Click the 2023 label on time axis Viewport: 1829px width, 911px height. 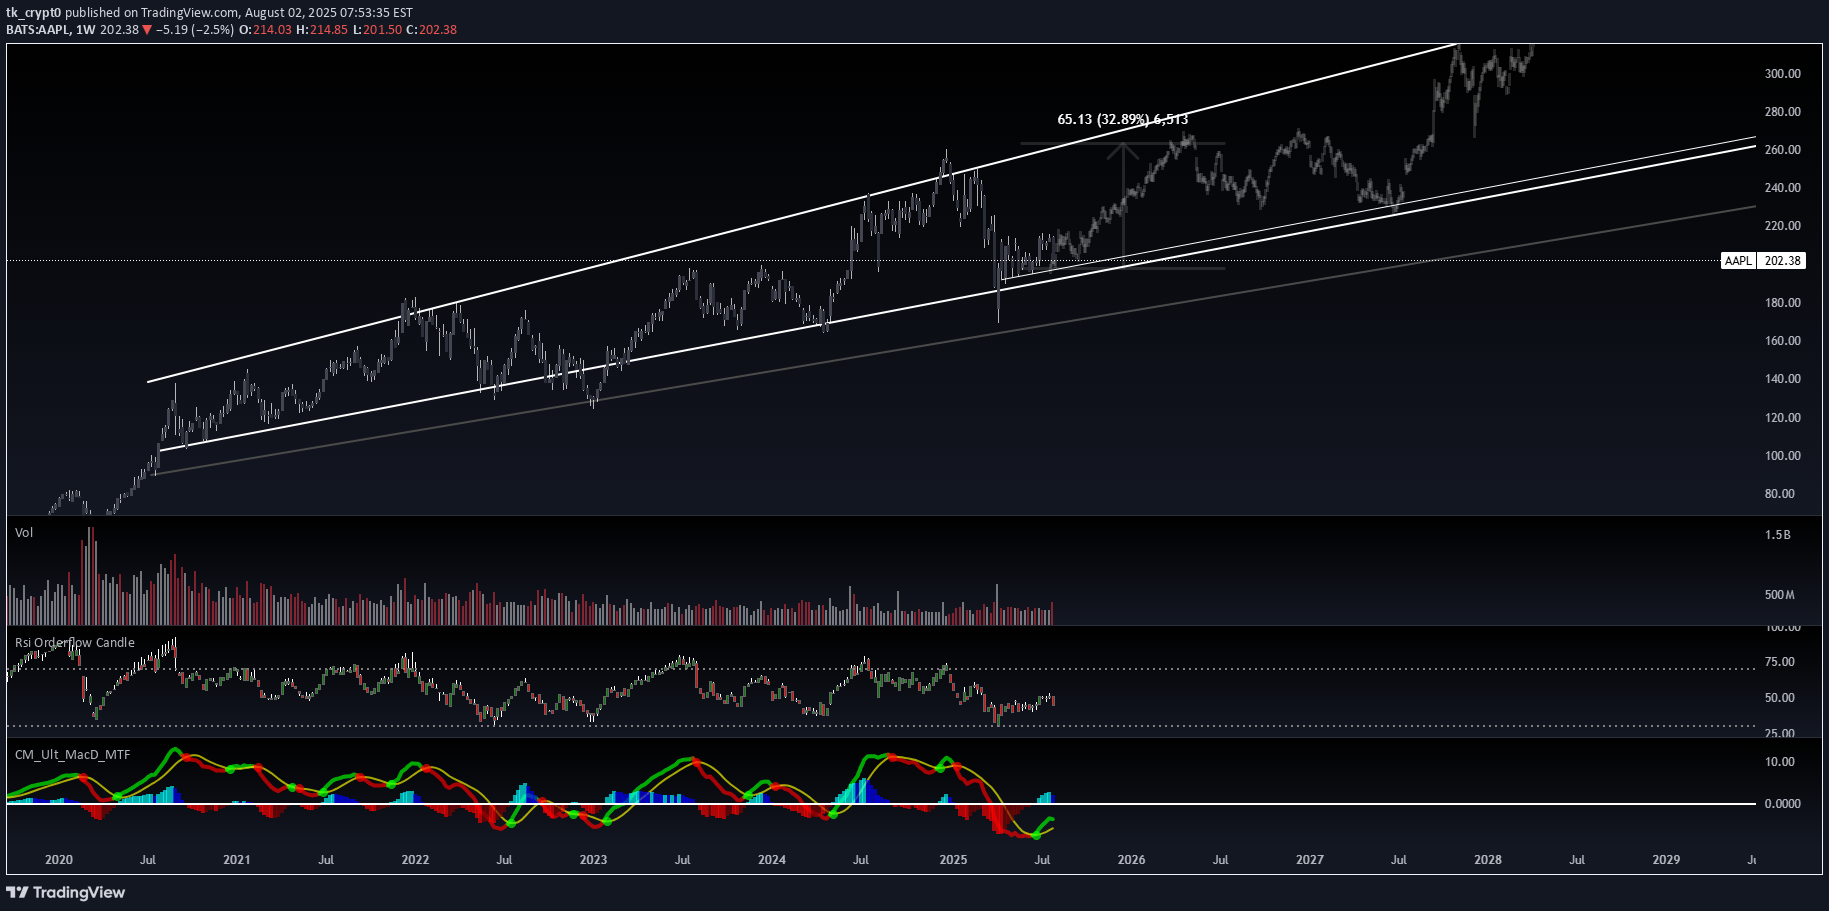(x=593, y=860)
